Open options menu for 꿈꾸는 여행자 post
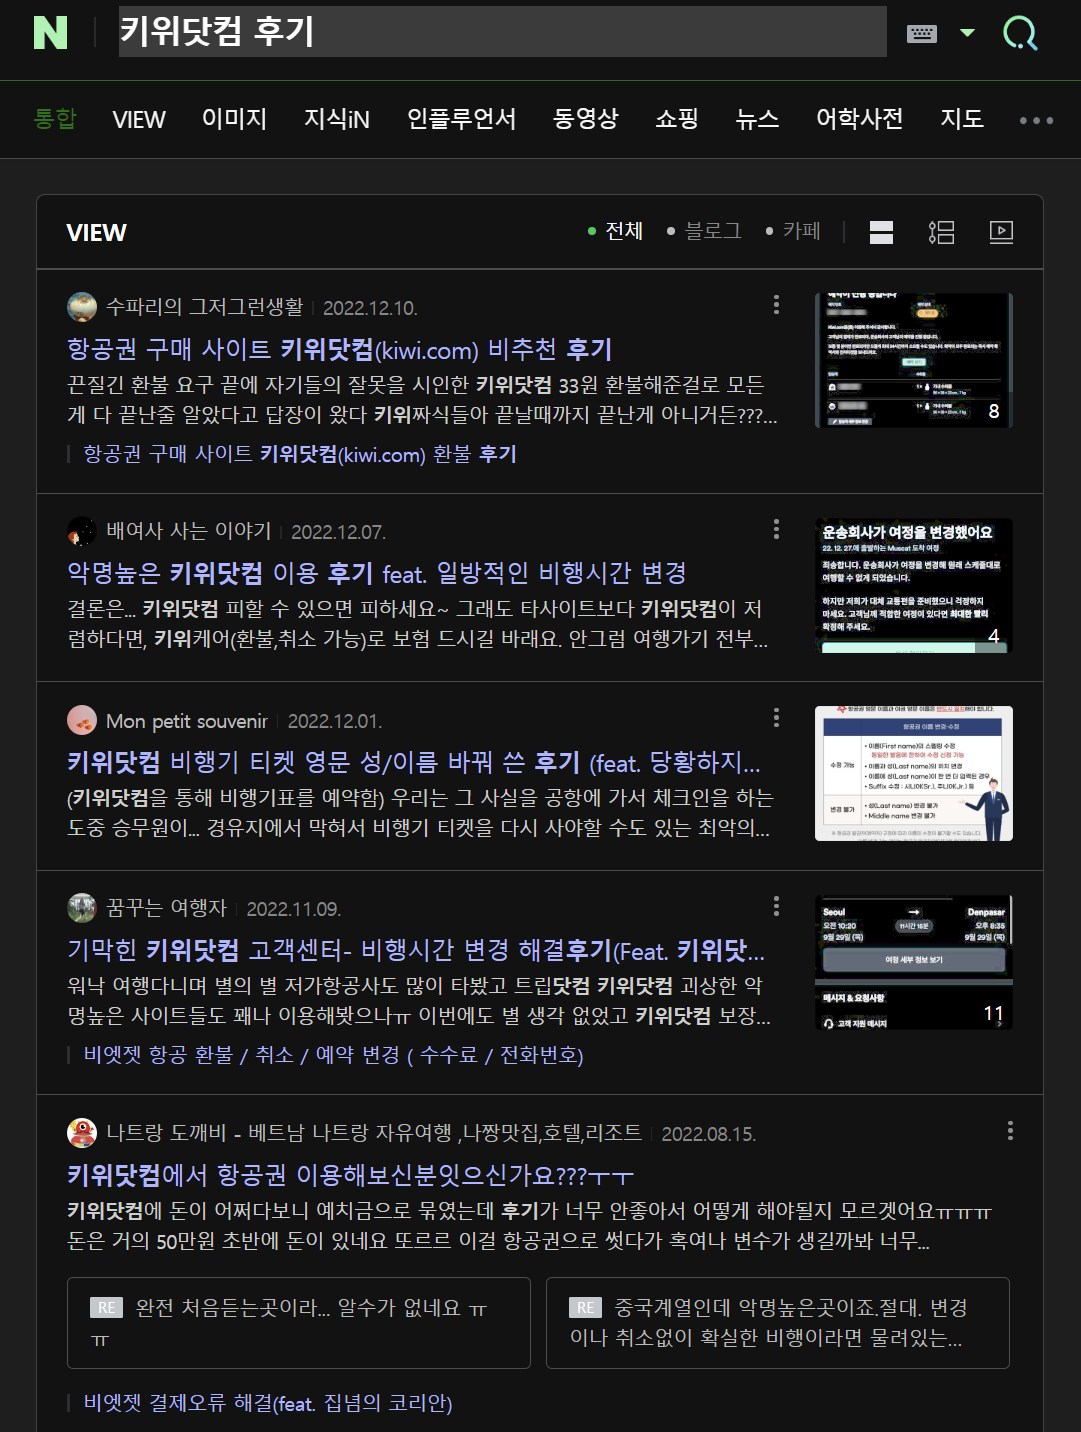The image size is (1081, 1432). point(776,906)
